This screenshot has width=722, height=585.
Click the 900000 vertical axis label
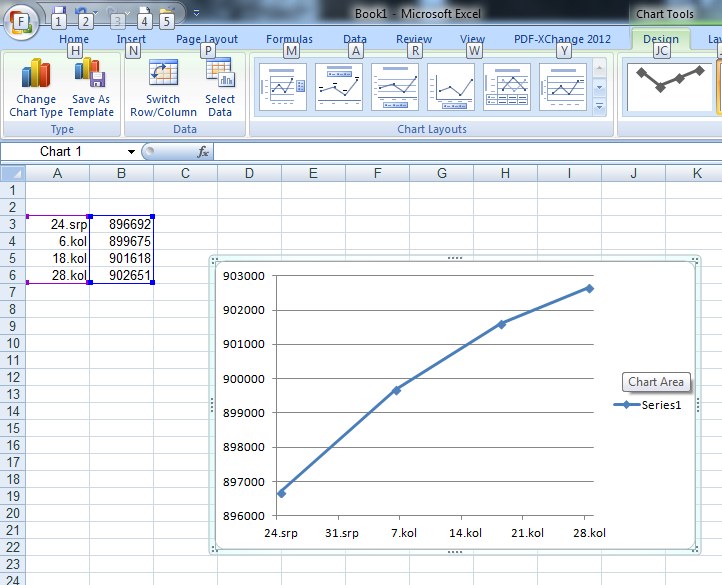click(x=244, y=379)
